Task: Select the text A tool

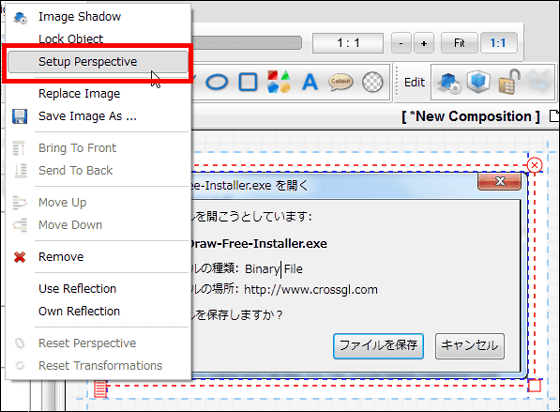Action: pyautogui.click(x=310, y=82)
